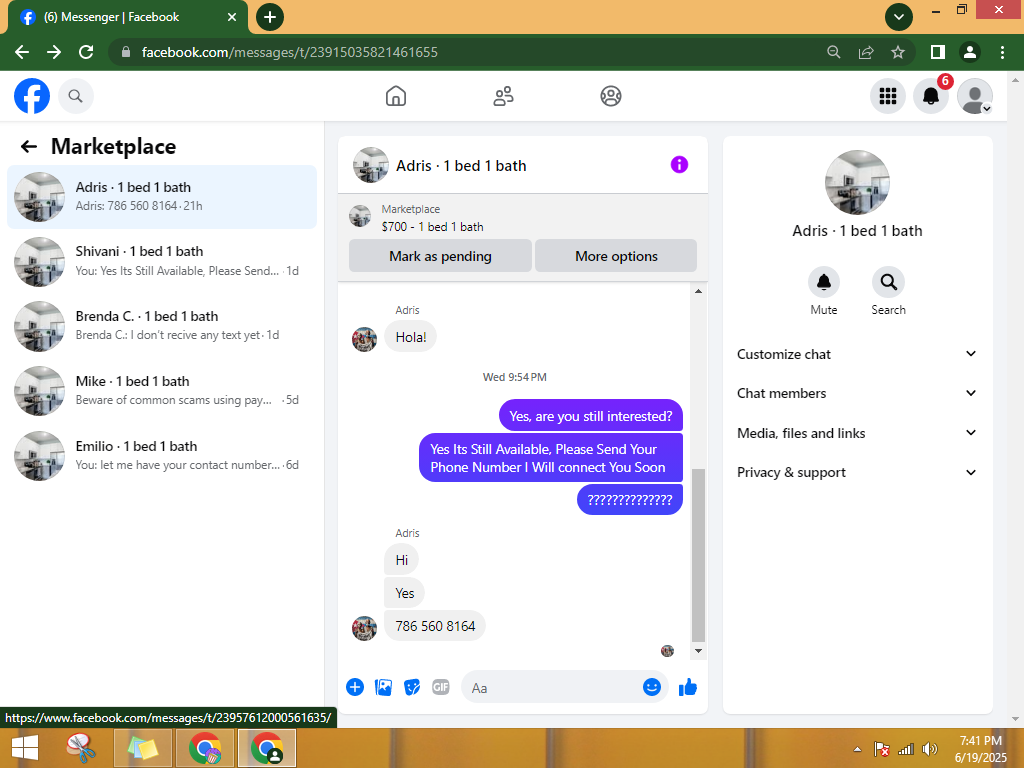Open more actions plus icon in composer
1024x768 pixels.
[355, 687]
